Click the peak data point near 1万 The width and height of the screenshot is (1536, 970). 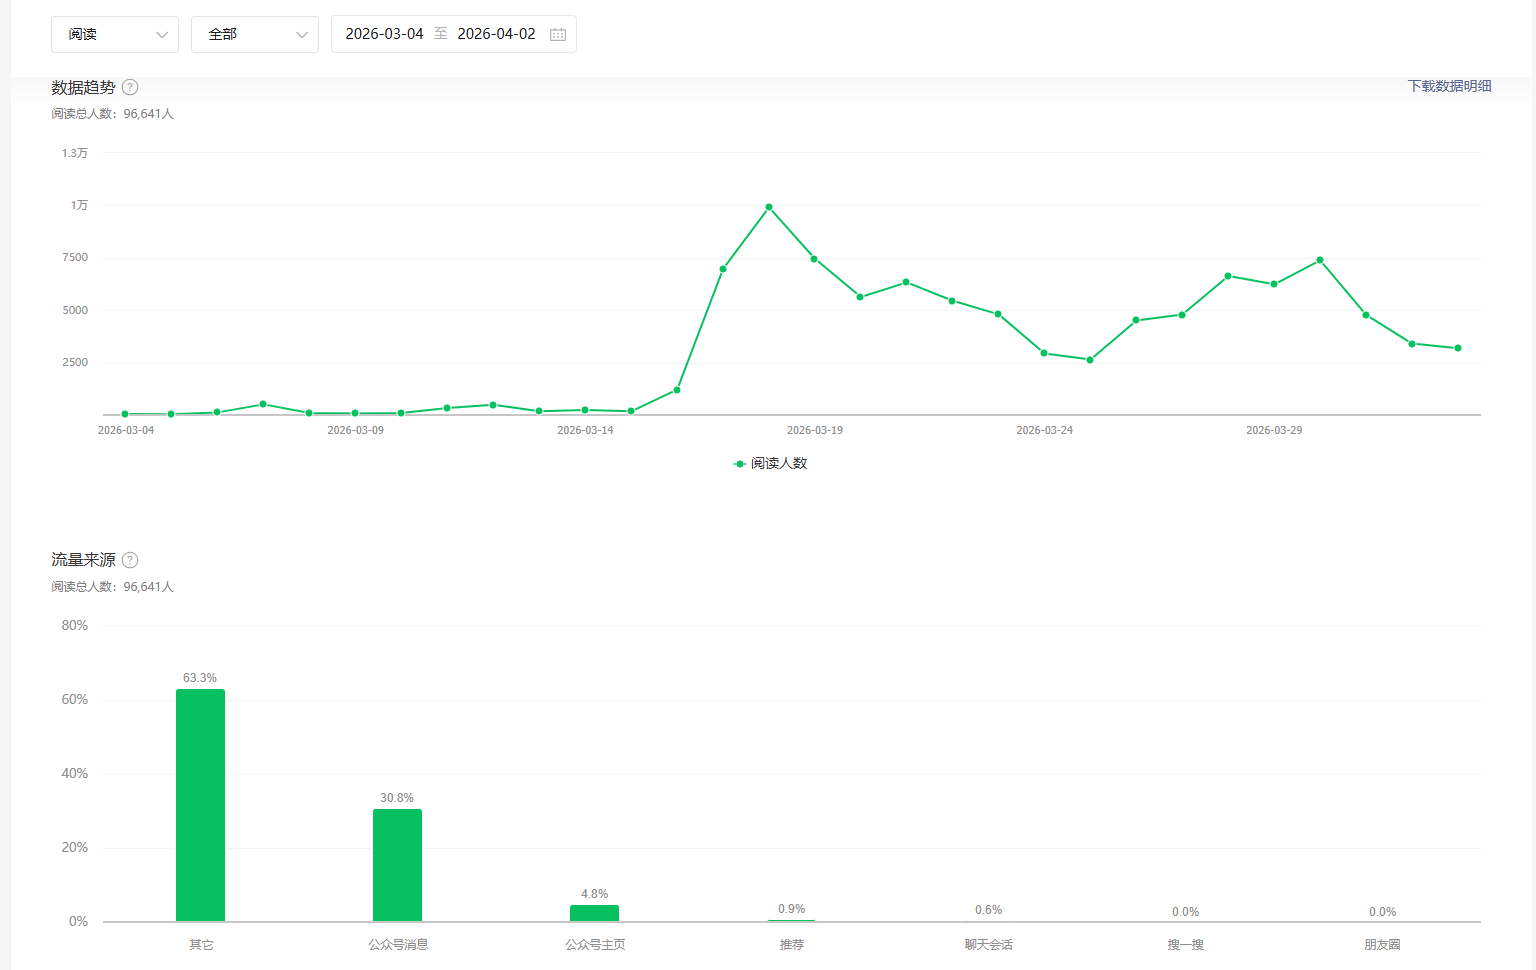coord(769,207)
